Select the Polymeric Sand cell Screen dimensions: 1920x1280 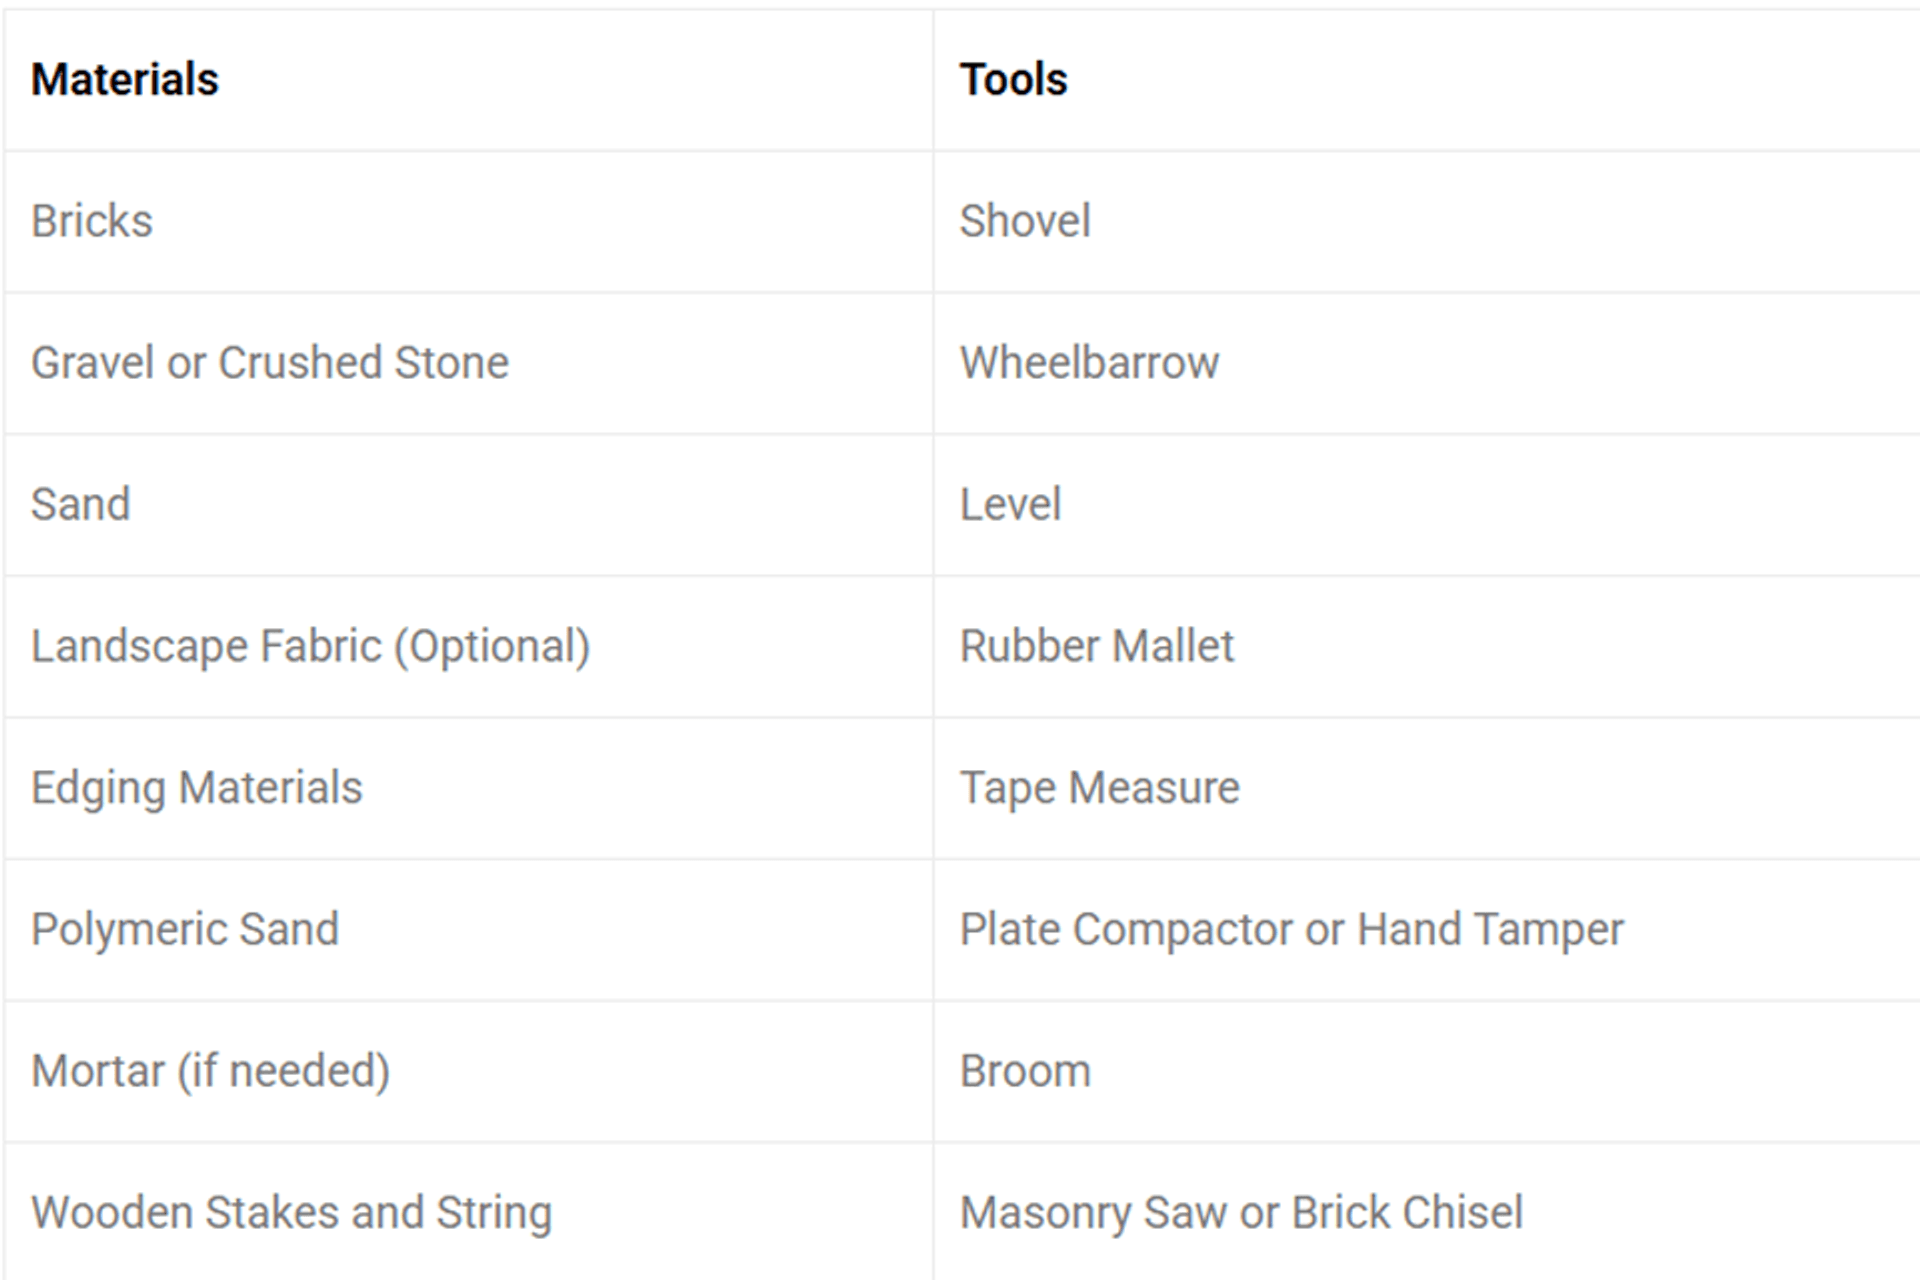pos(185,929)
